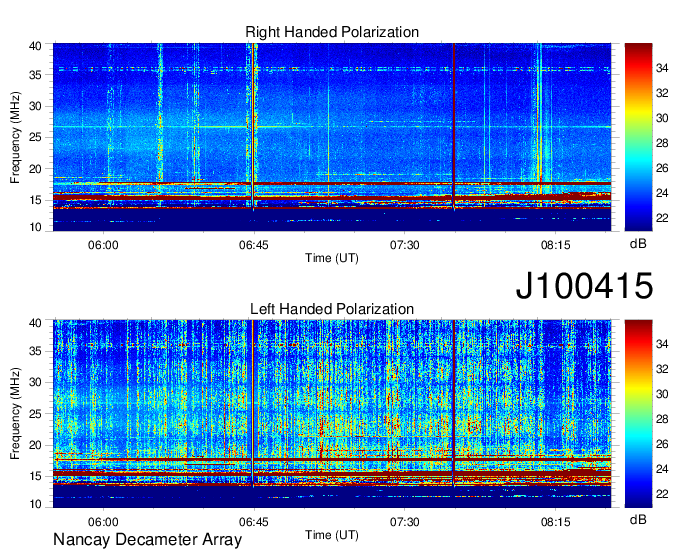Click the 22 dB tick on Right Handed colorbar
This screenshot has width=680, height=552.
(662, 218)
